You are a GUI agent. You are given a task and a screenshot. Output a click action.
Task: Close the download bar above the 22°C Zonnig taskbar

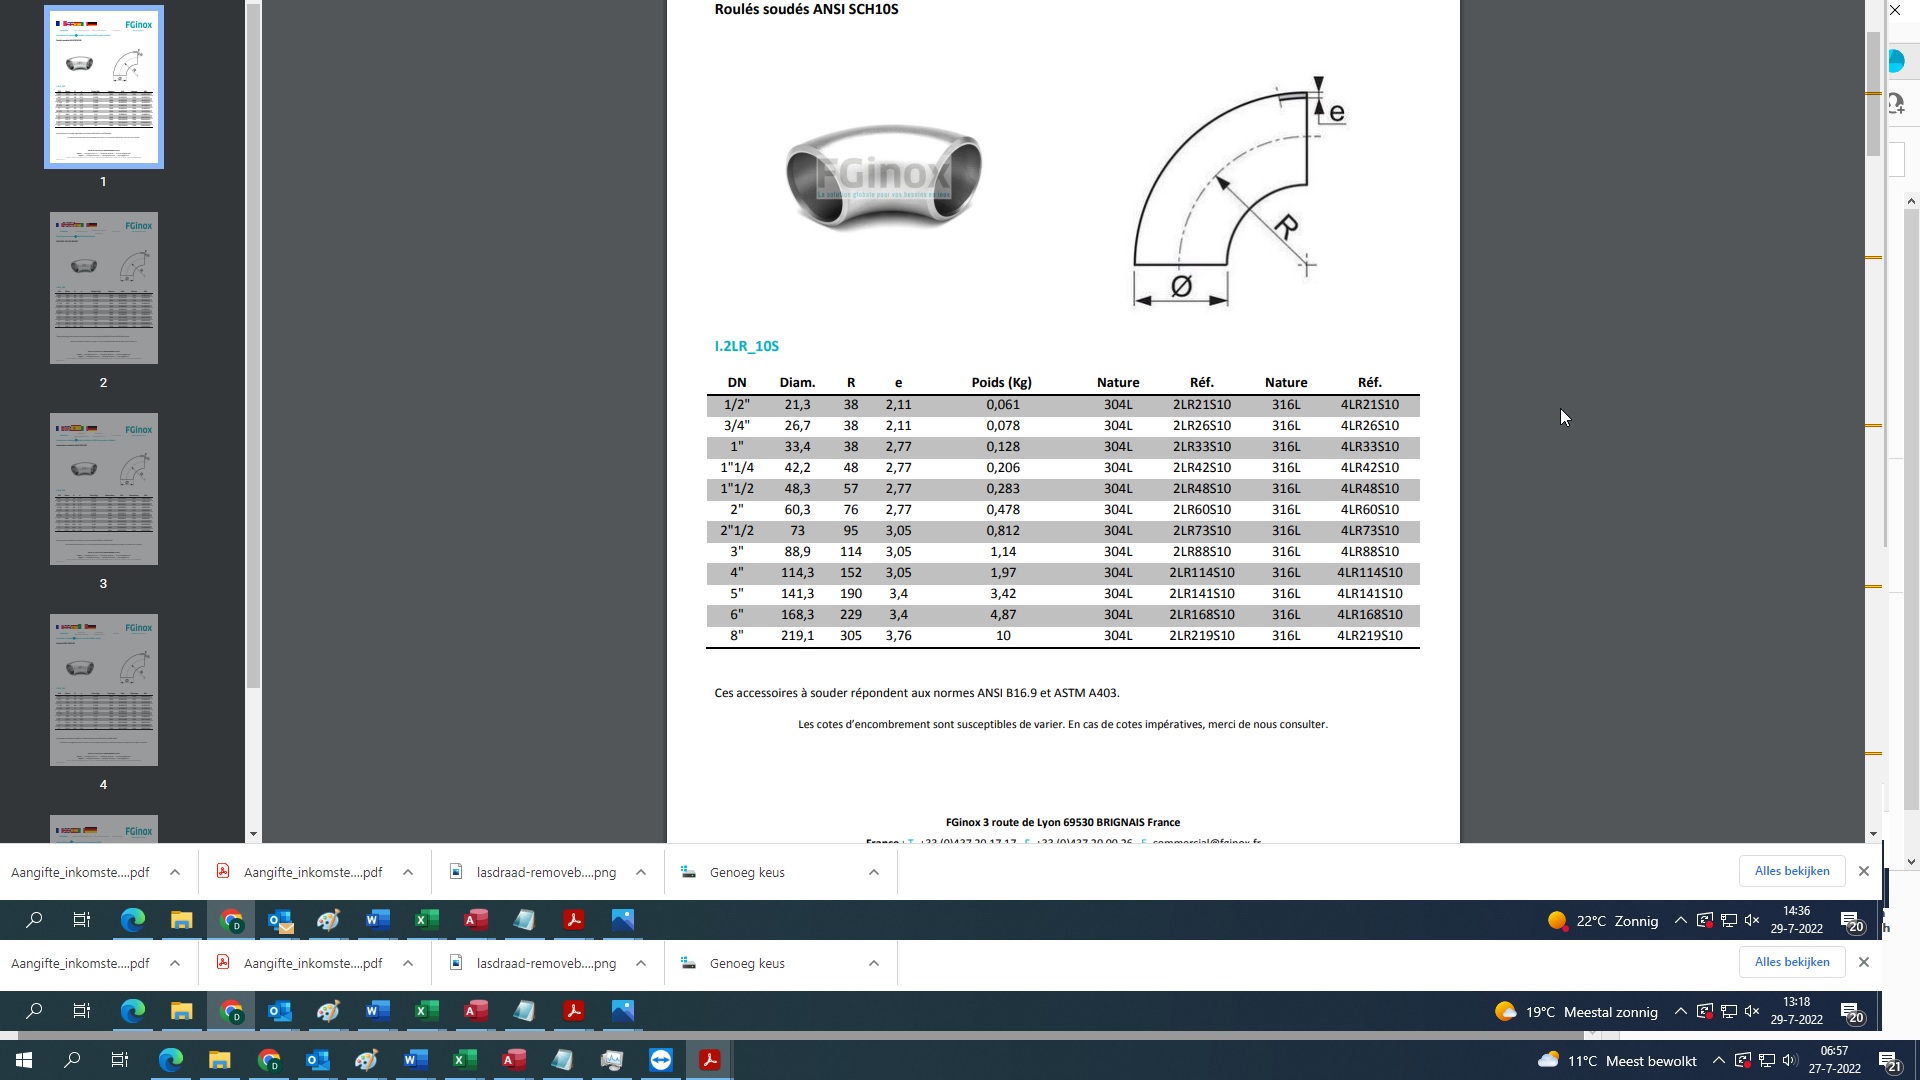1864,871
